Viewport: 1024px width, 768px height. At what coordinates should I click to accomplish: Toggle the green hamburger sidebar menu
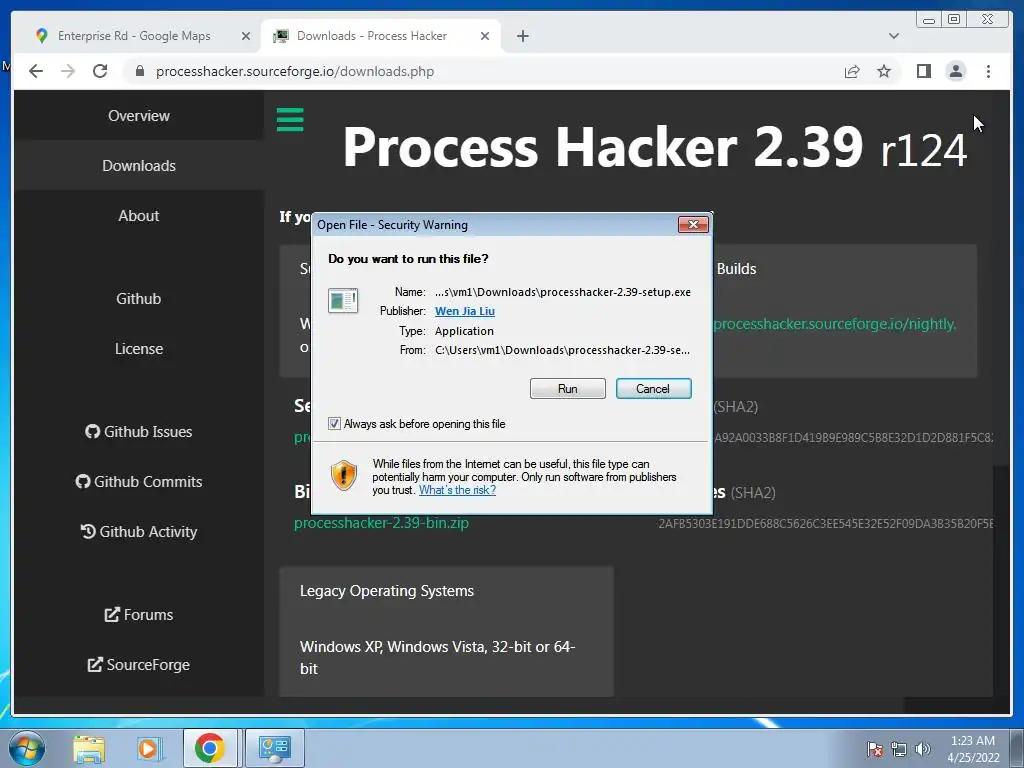click(x=290, y=120)
